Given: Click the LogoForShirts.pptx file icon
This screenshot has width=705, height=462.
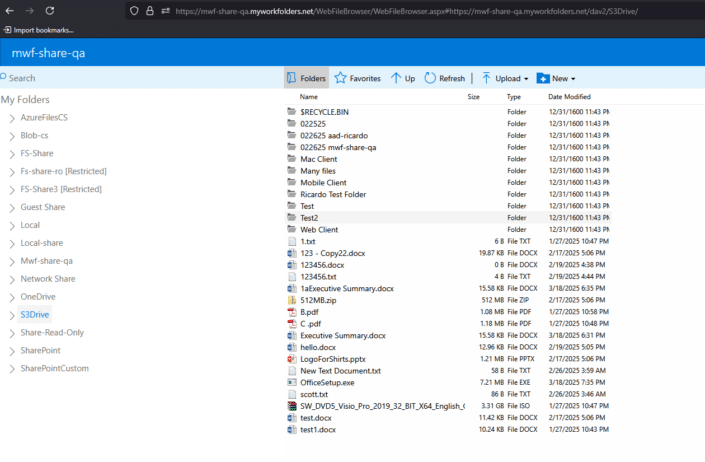Looking at the screenshot, I should tap(292, 358).
